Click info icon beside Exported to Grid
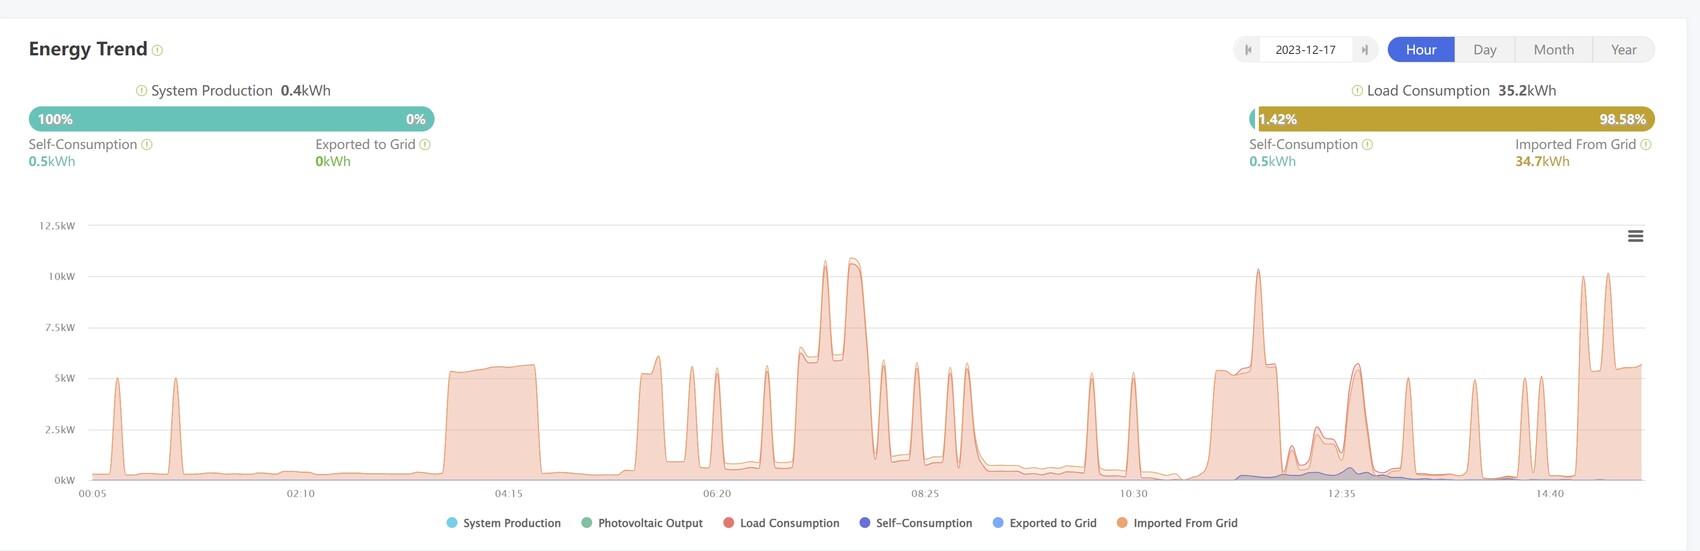 click(425, 145)
